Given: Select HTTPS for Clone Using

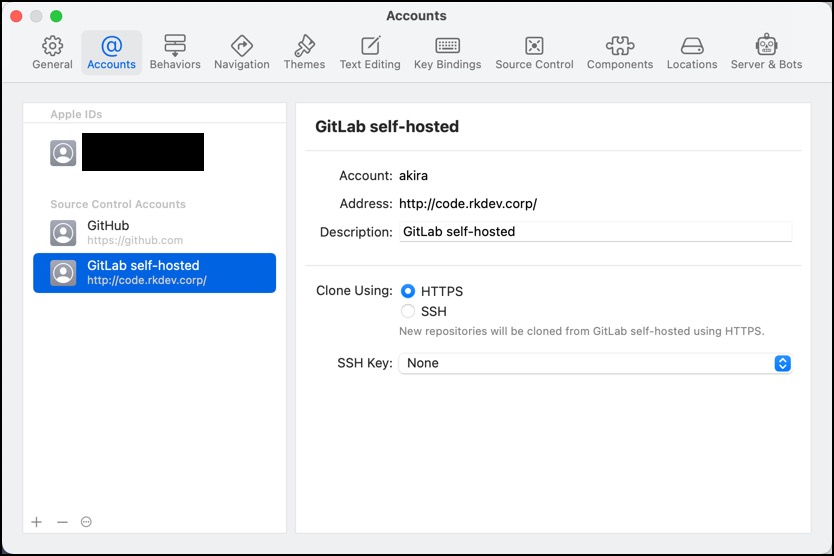Looking at the screenshot, I should (x=408, y=291).
